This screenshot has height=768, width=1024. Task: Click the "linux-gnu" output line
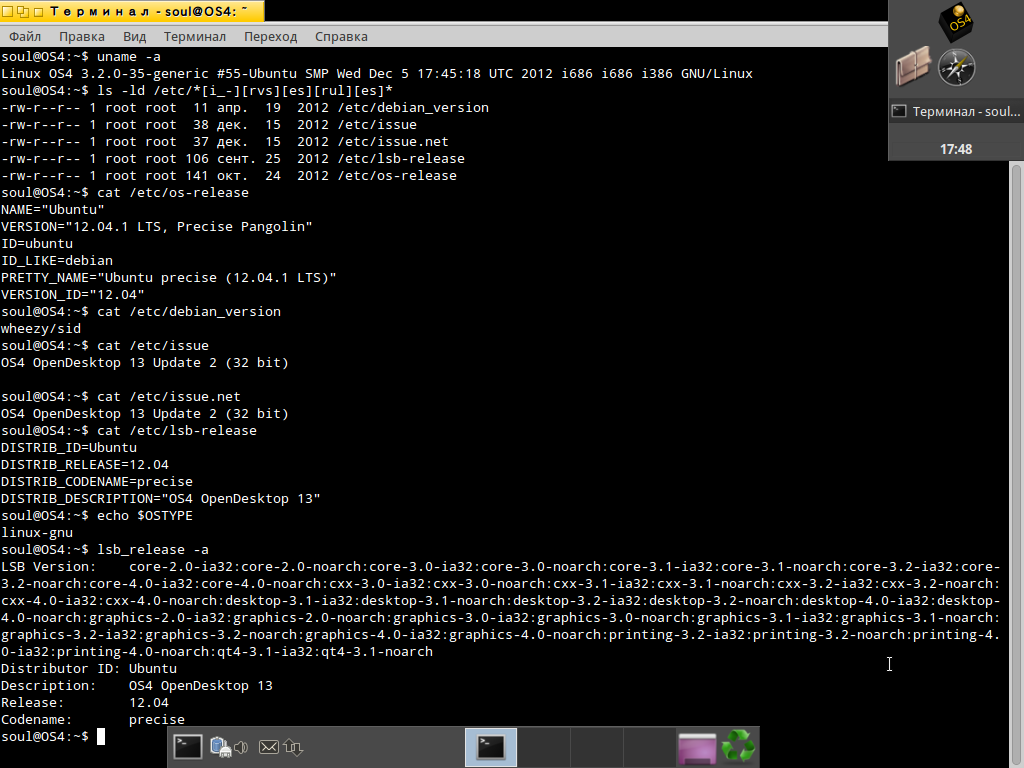tap(37, 532)
